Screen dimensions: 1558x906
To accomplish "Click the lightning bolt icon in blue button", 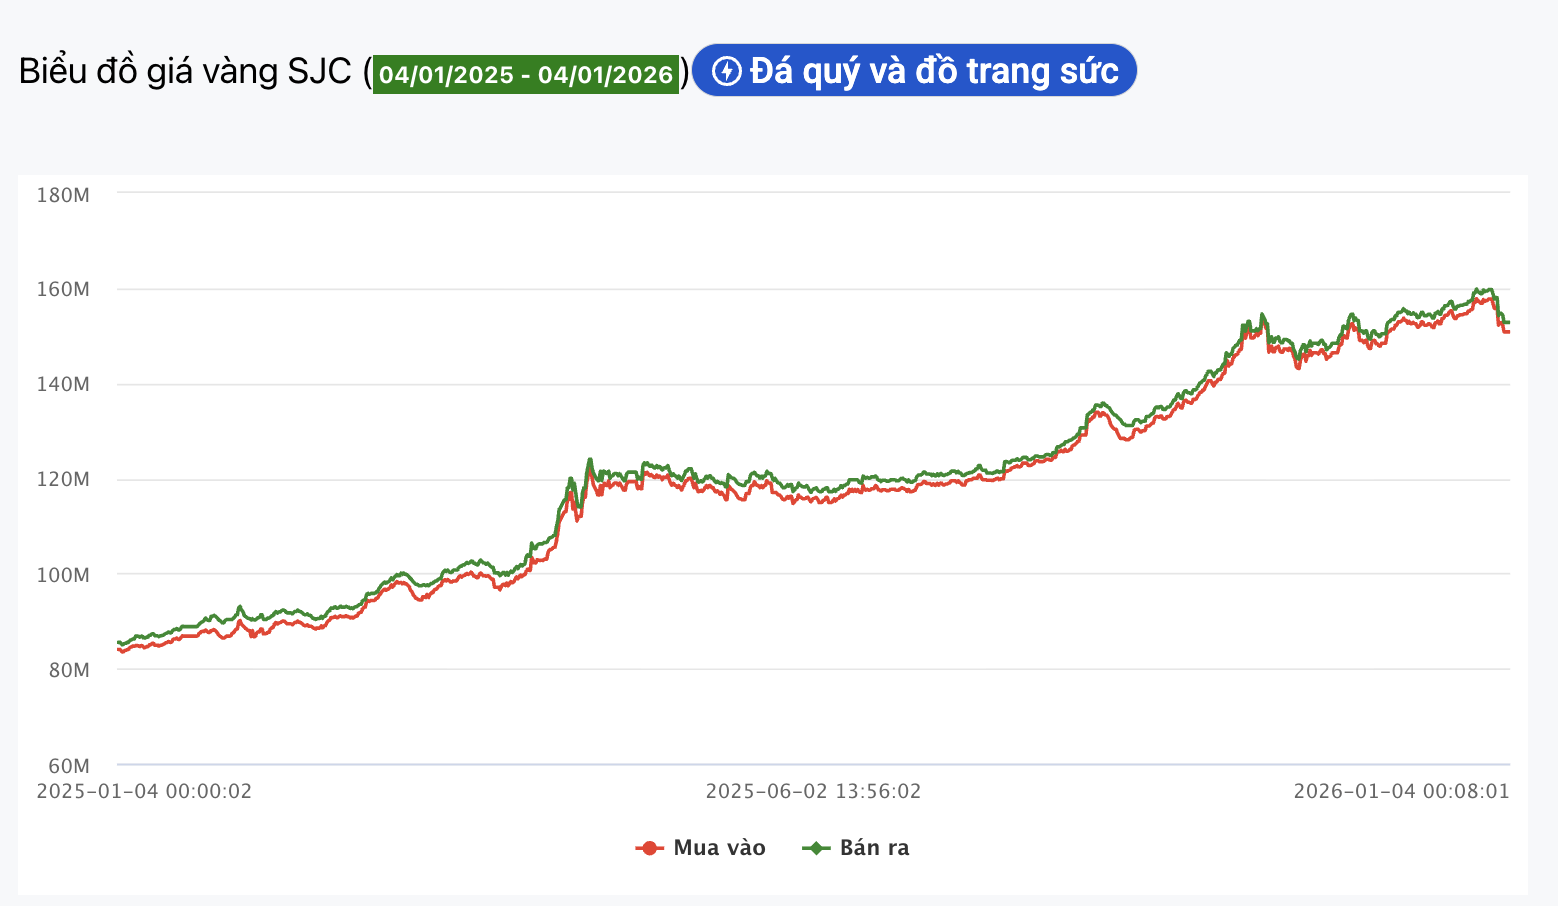I will click(x=726, y=71).
